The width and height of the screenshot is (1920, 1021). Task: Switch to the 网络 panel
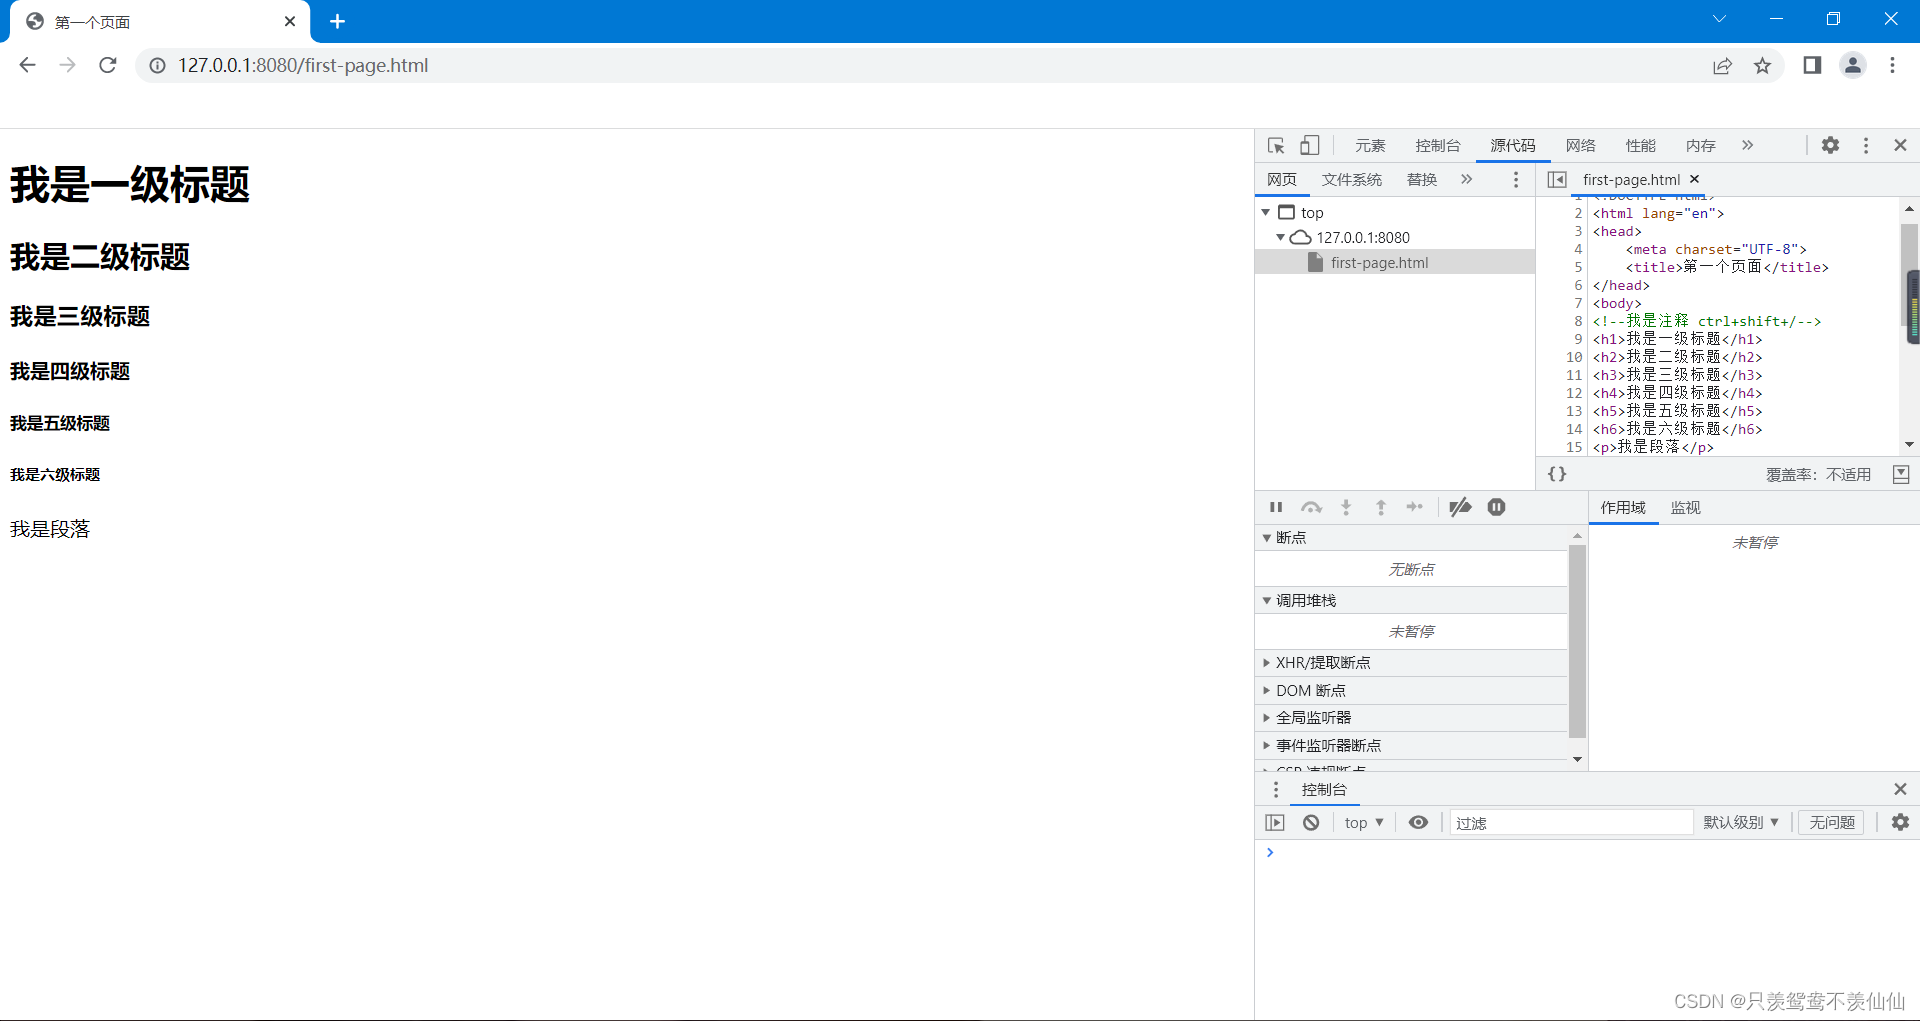(x=1580, y=145)
